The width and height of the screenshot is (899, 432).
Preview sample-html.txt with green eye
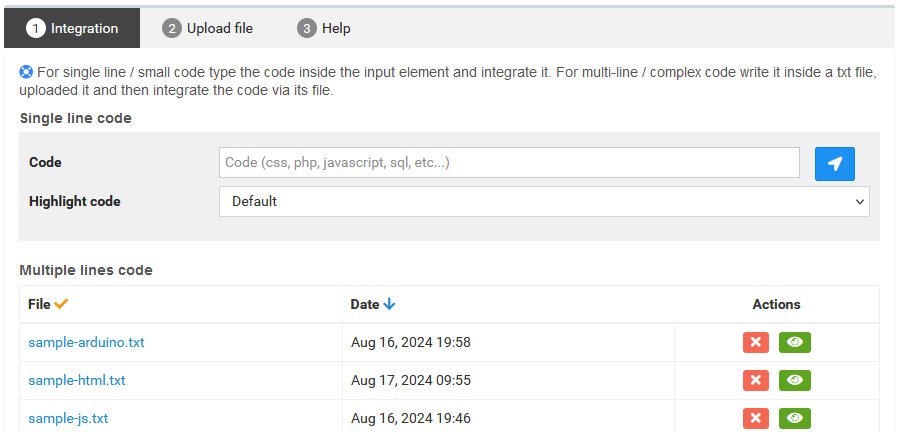pyautogui.click(x=794, y=380)
